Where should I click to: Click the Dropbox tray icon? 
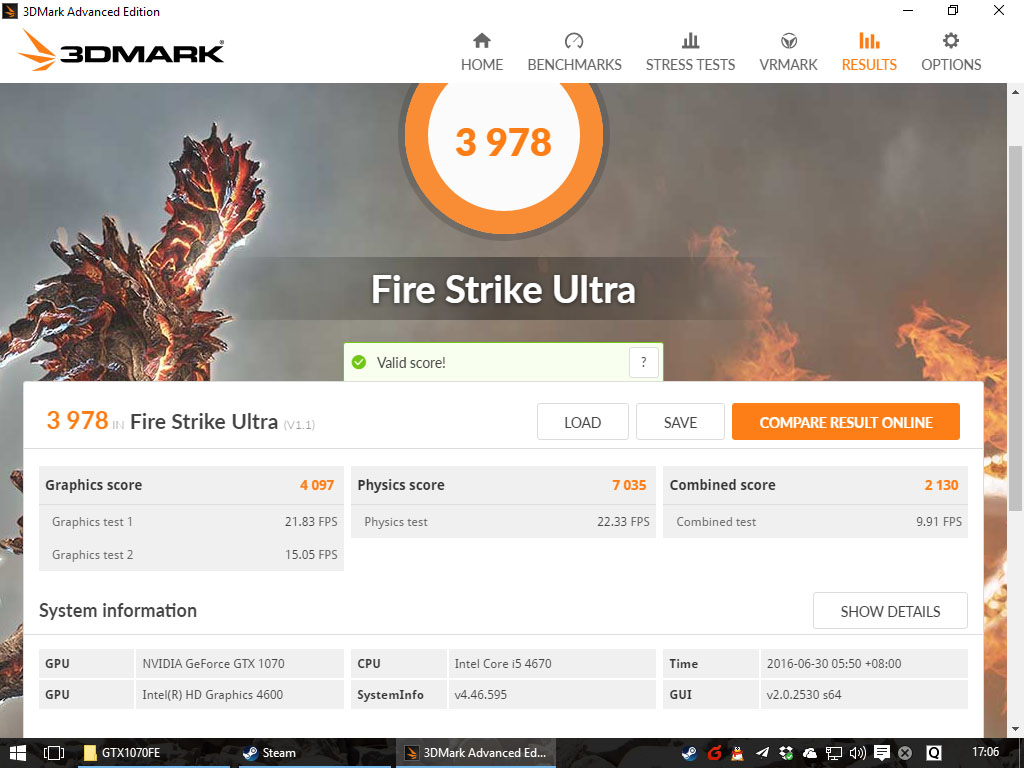pyautogui.click(x=786, y=753)
